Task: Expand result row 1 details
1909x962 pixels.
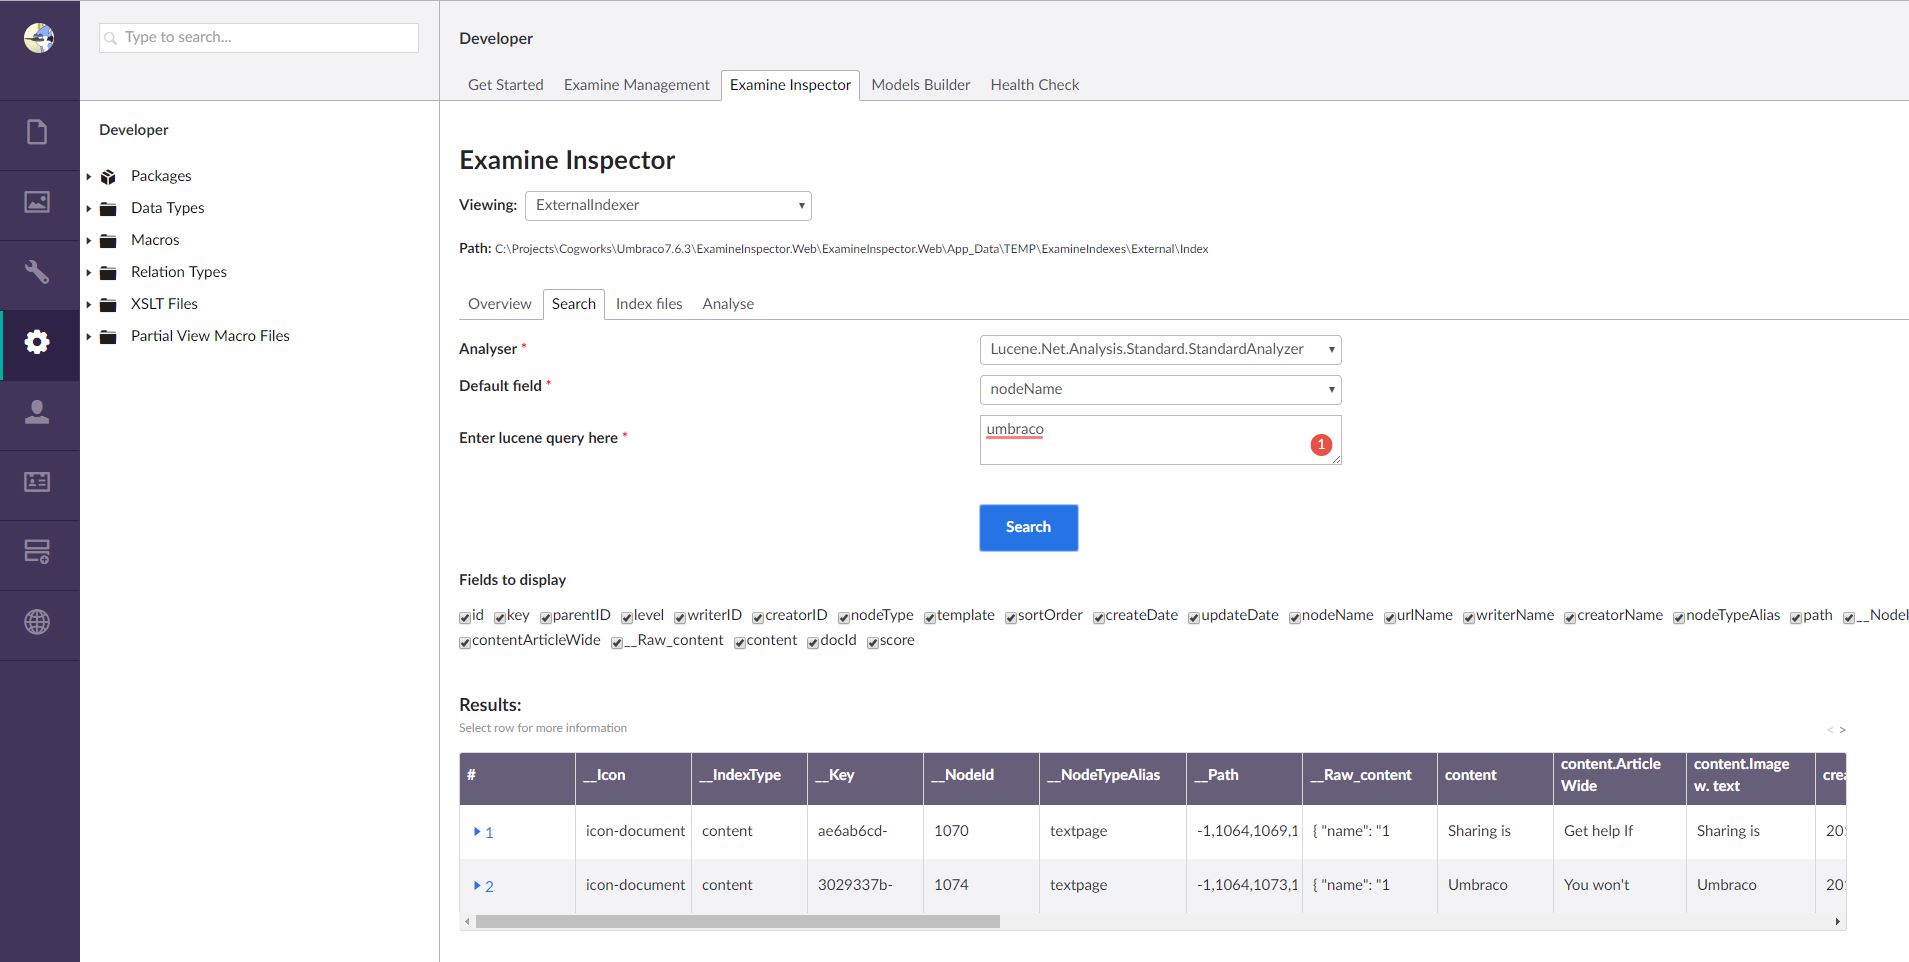Action: point(477,831)
